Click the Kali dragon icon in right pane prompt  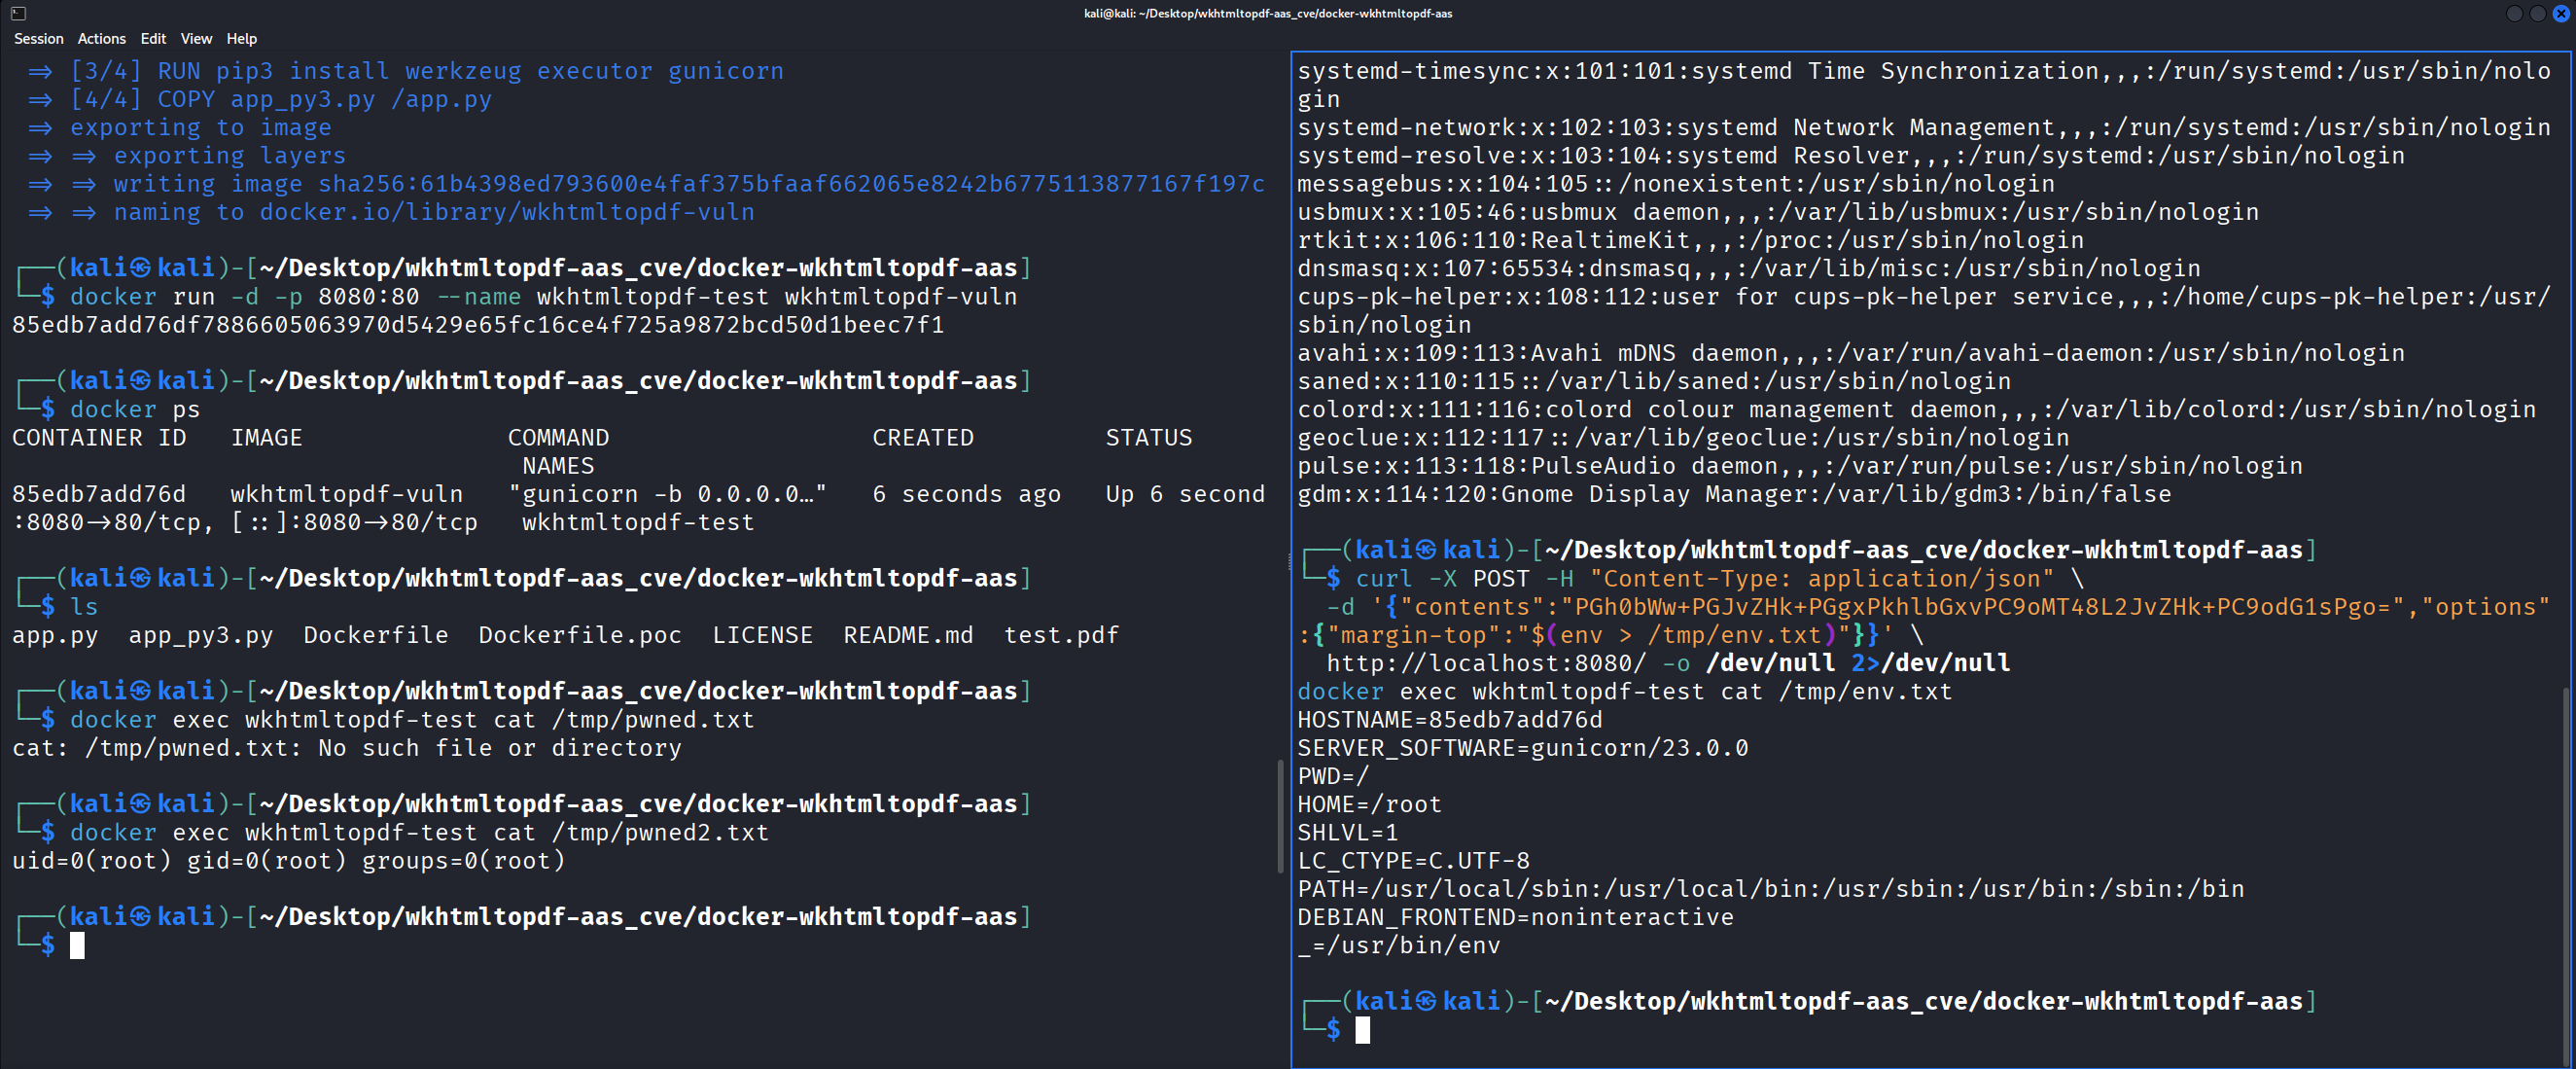click(x=1425, y=1000)
